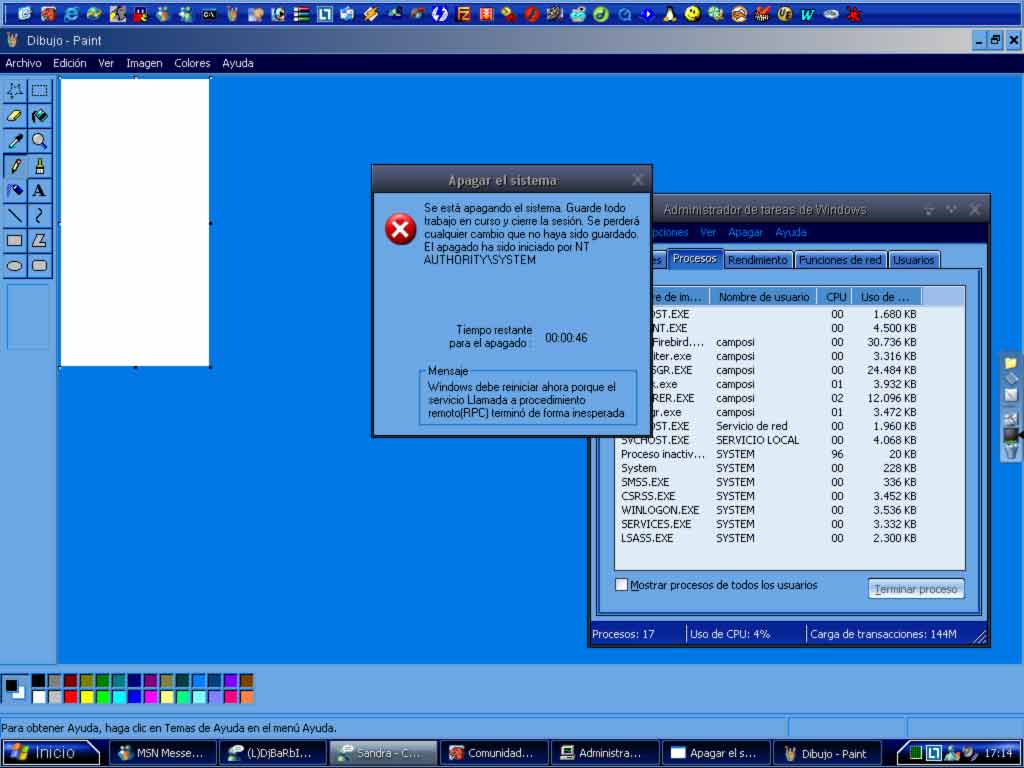
Task: Open the Funciones de red tab
Action: pos(840,260)
